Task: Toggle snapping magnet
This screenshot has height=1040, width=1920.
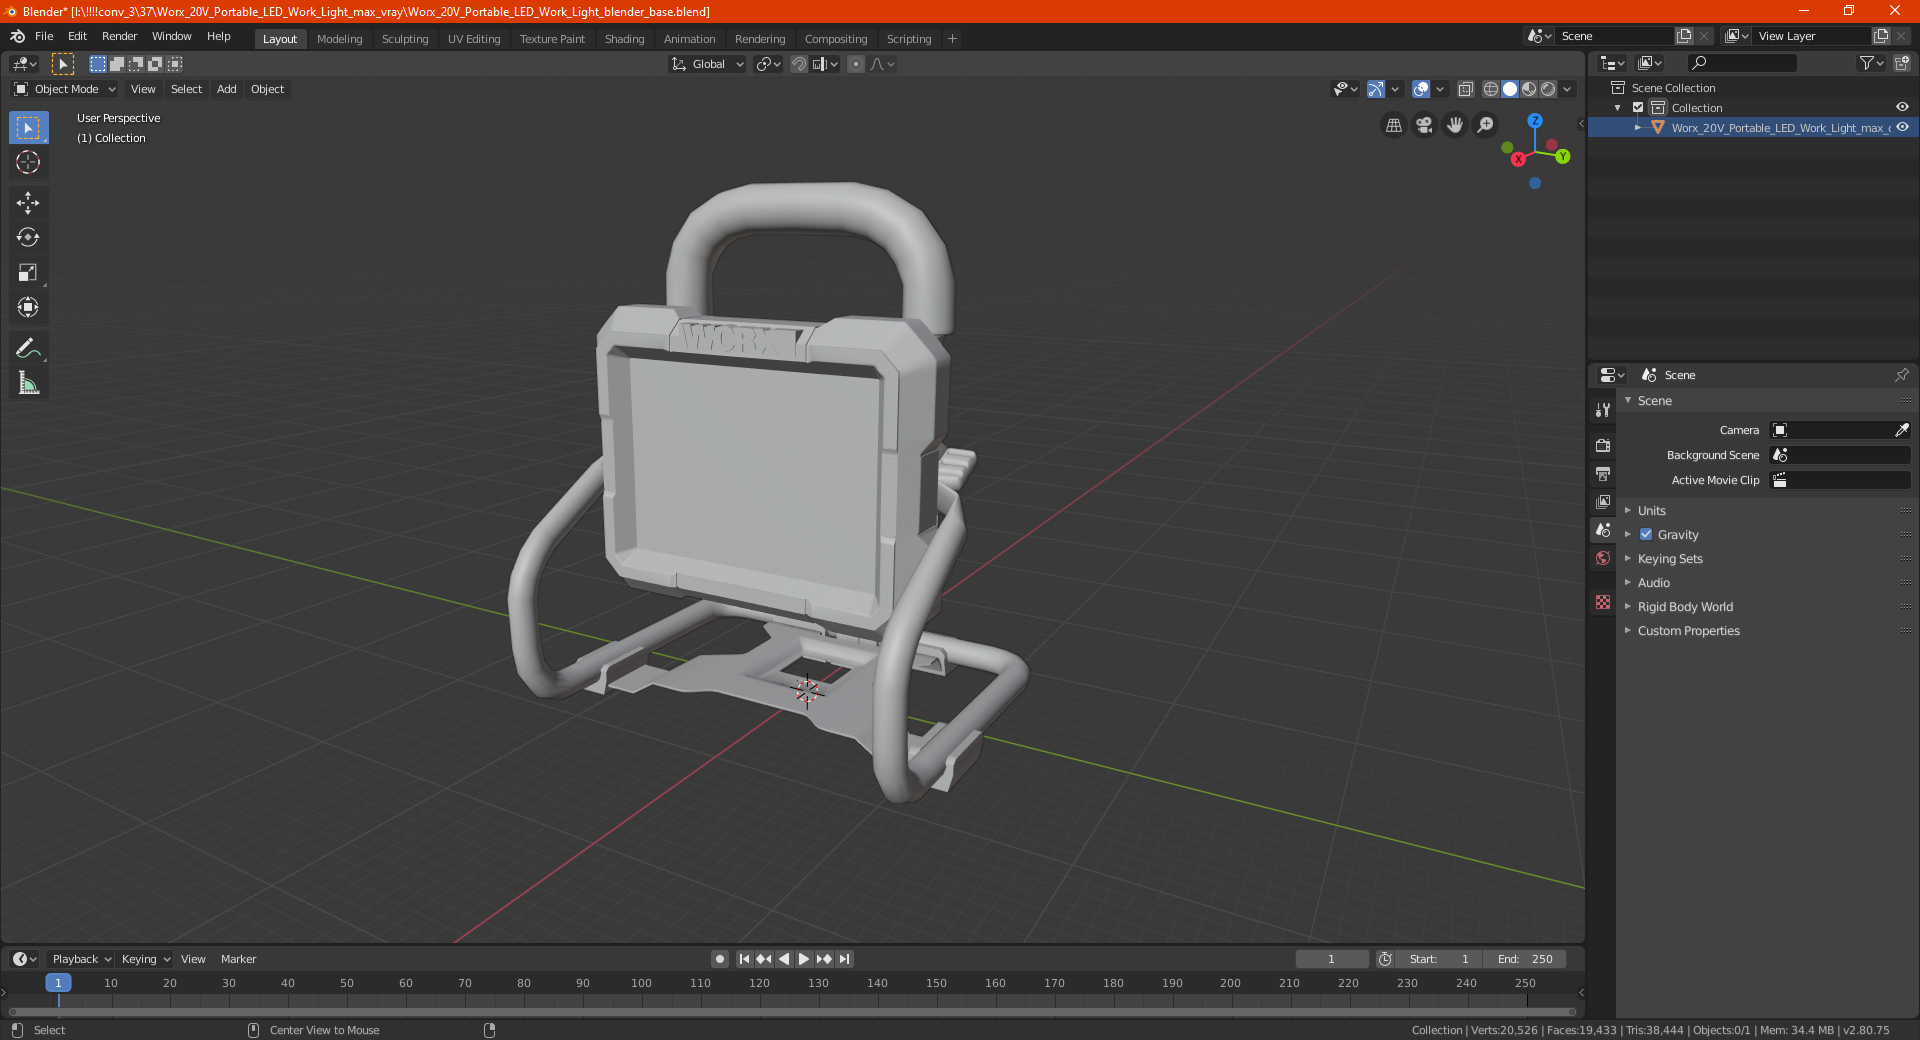Action: coord(799,64)
